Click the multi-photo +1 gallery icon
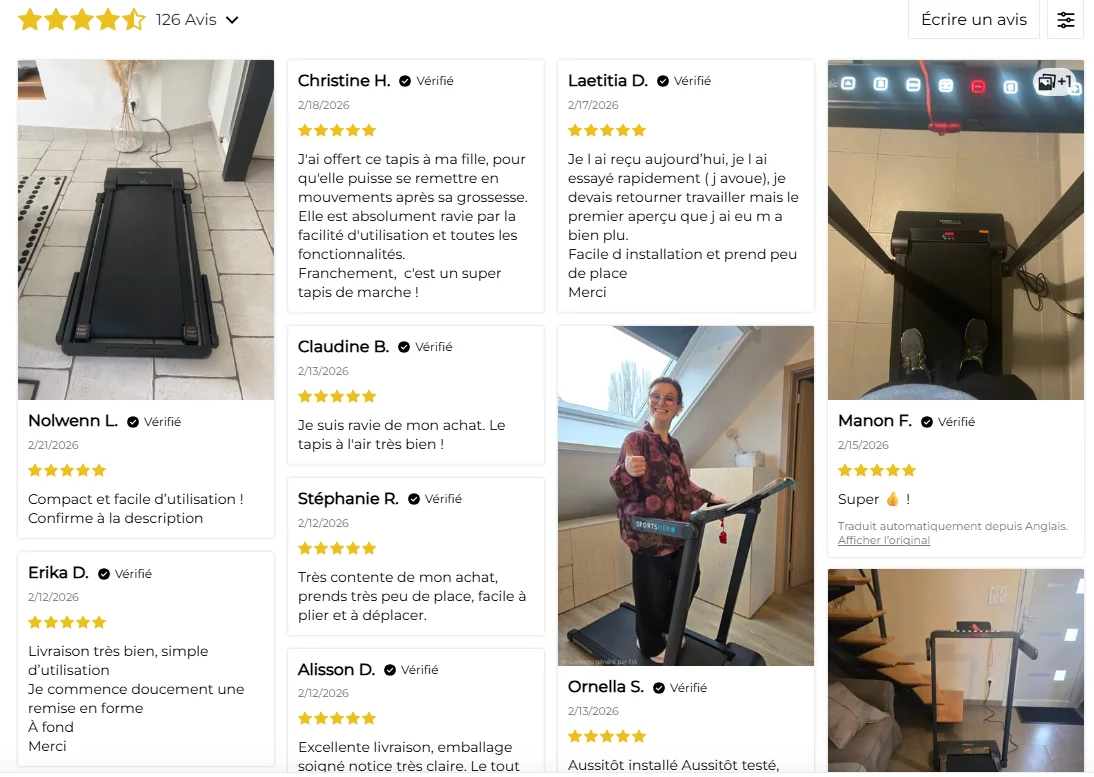The width and height of the screenshot is (1094, 777). (x=1054, y=82)
